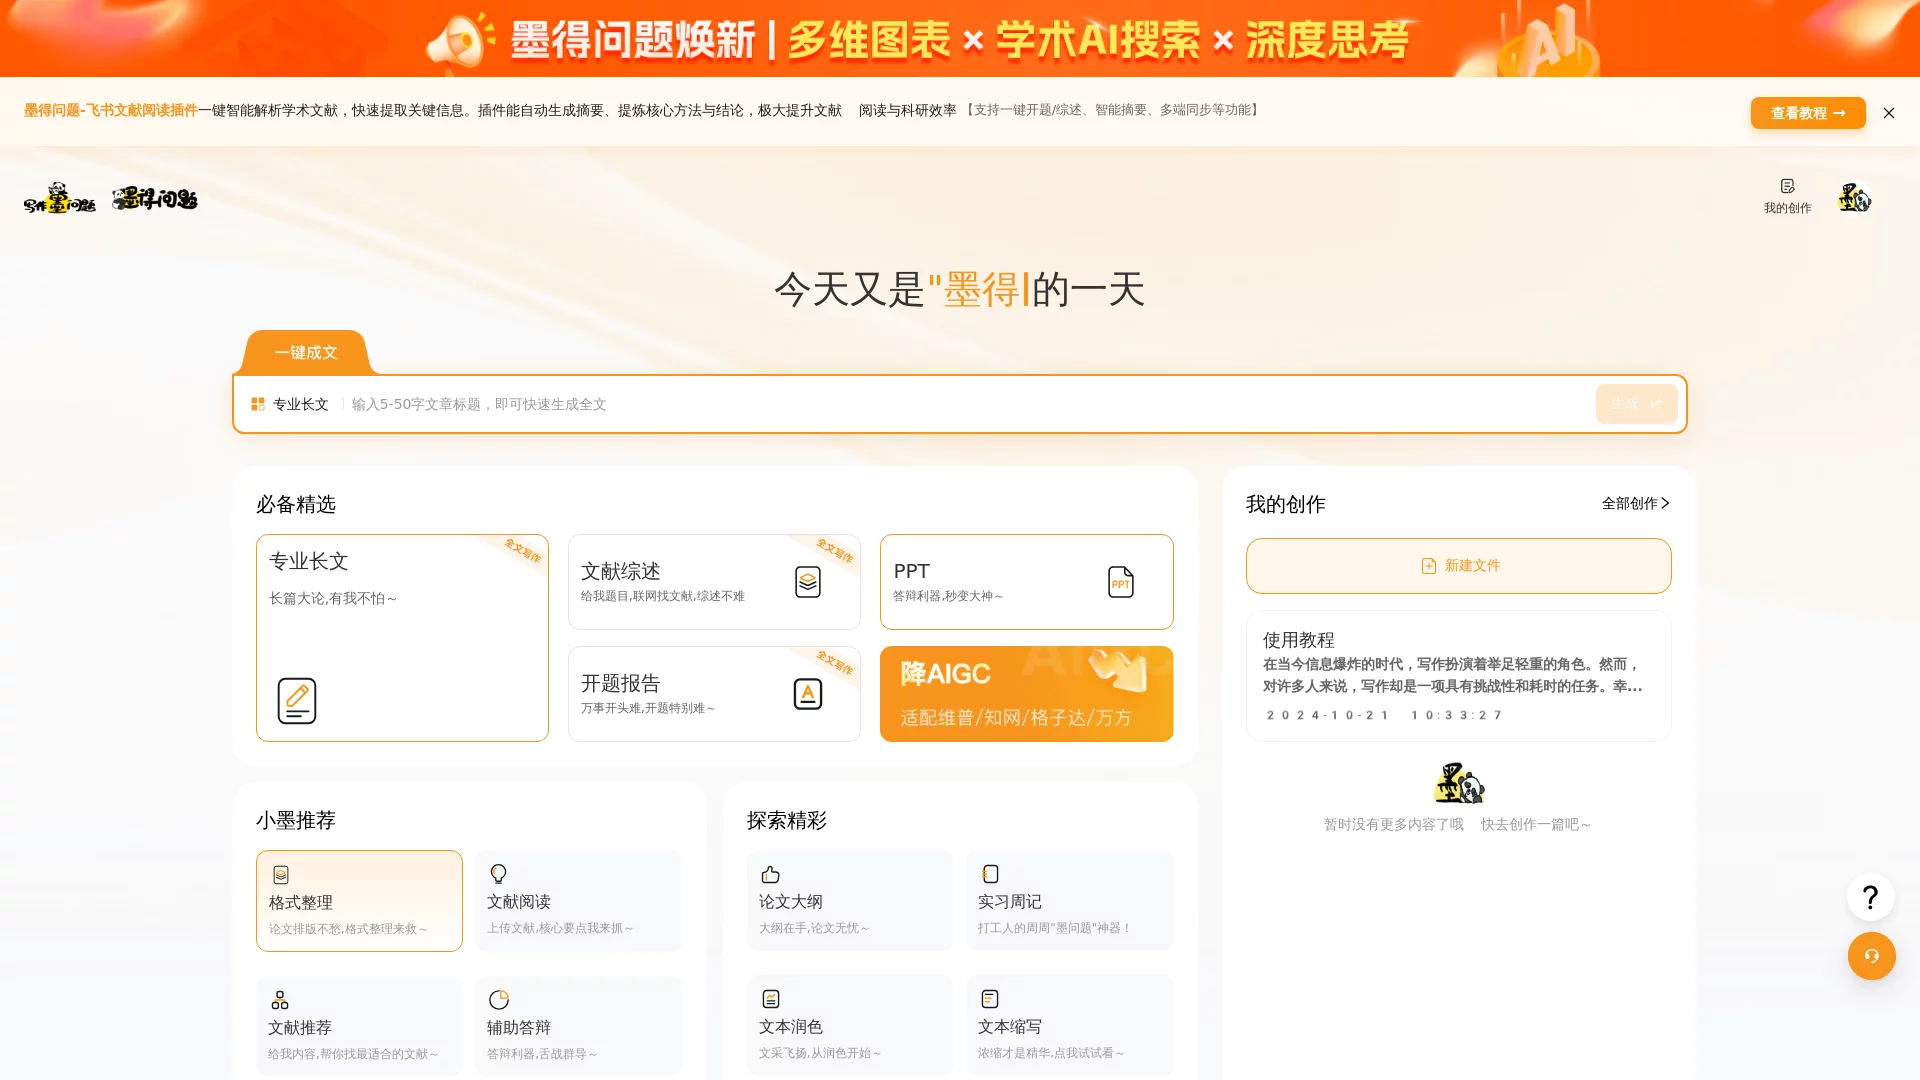Open PPT generator via the PPT file icon
Screen dimensions: 1920x1080
(1120, 581)
